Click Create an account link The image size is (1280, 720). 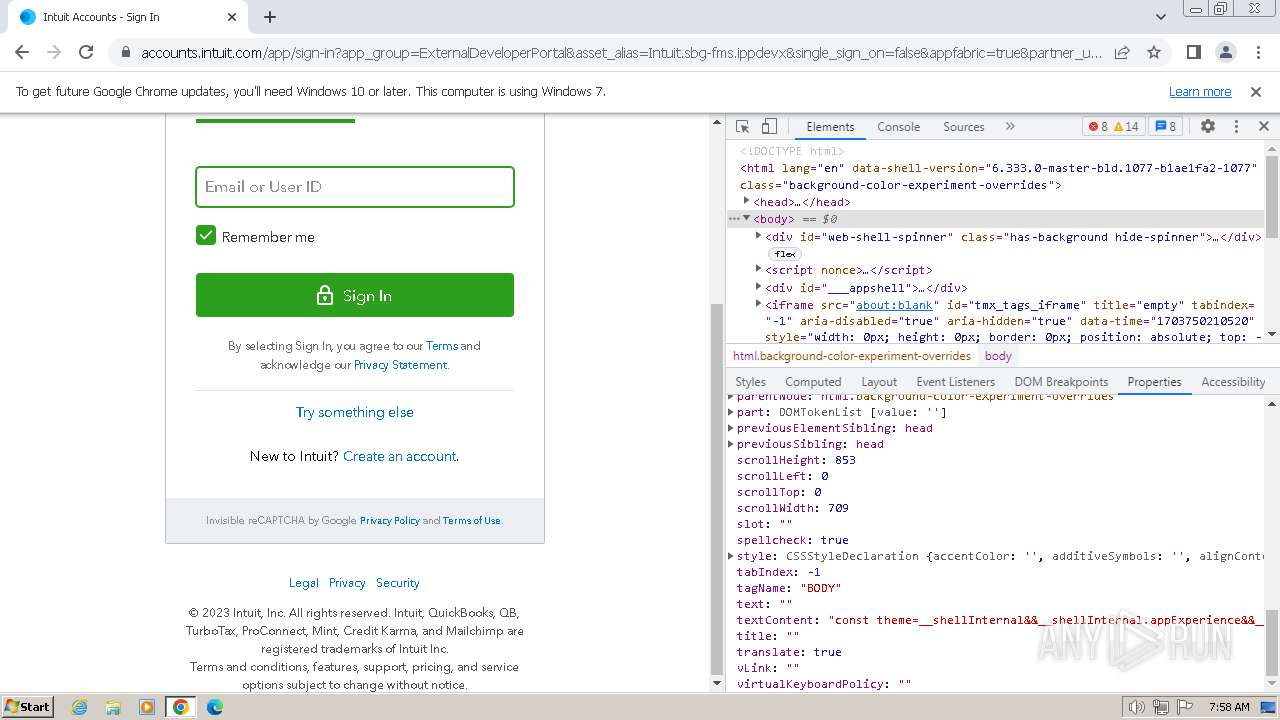[x=400, y=456]
